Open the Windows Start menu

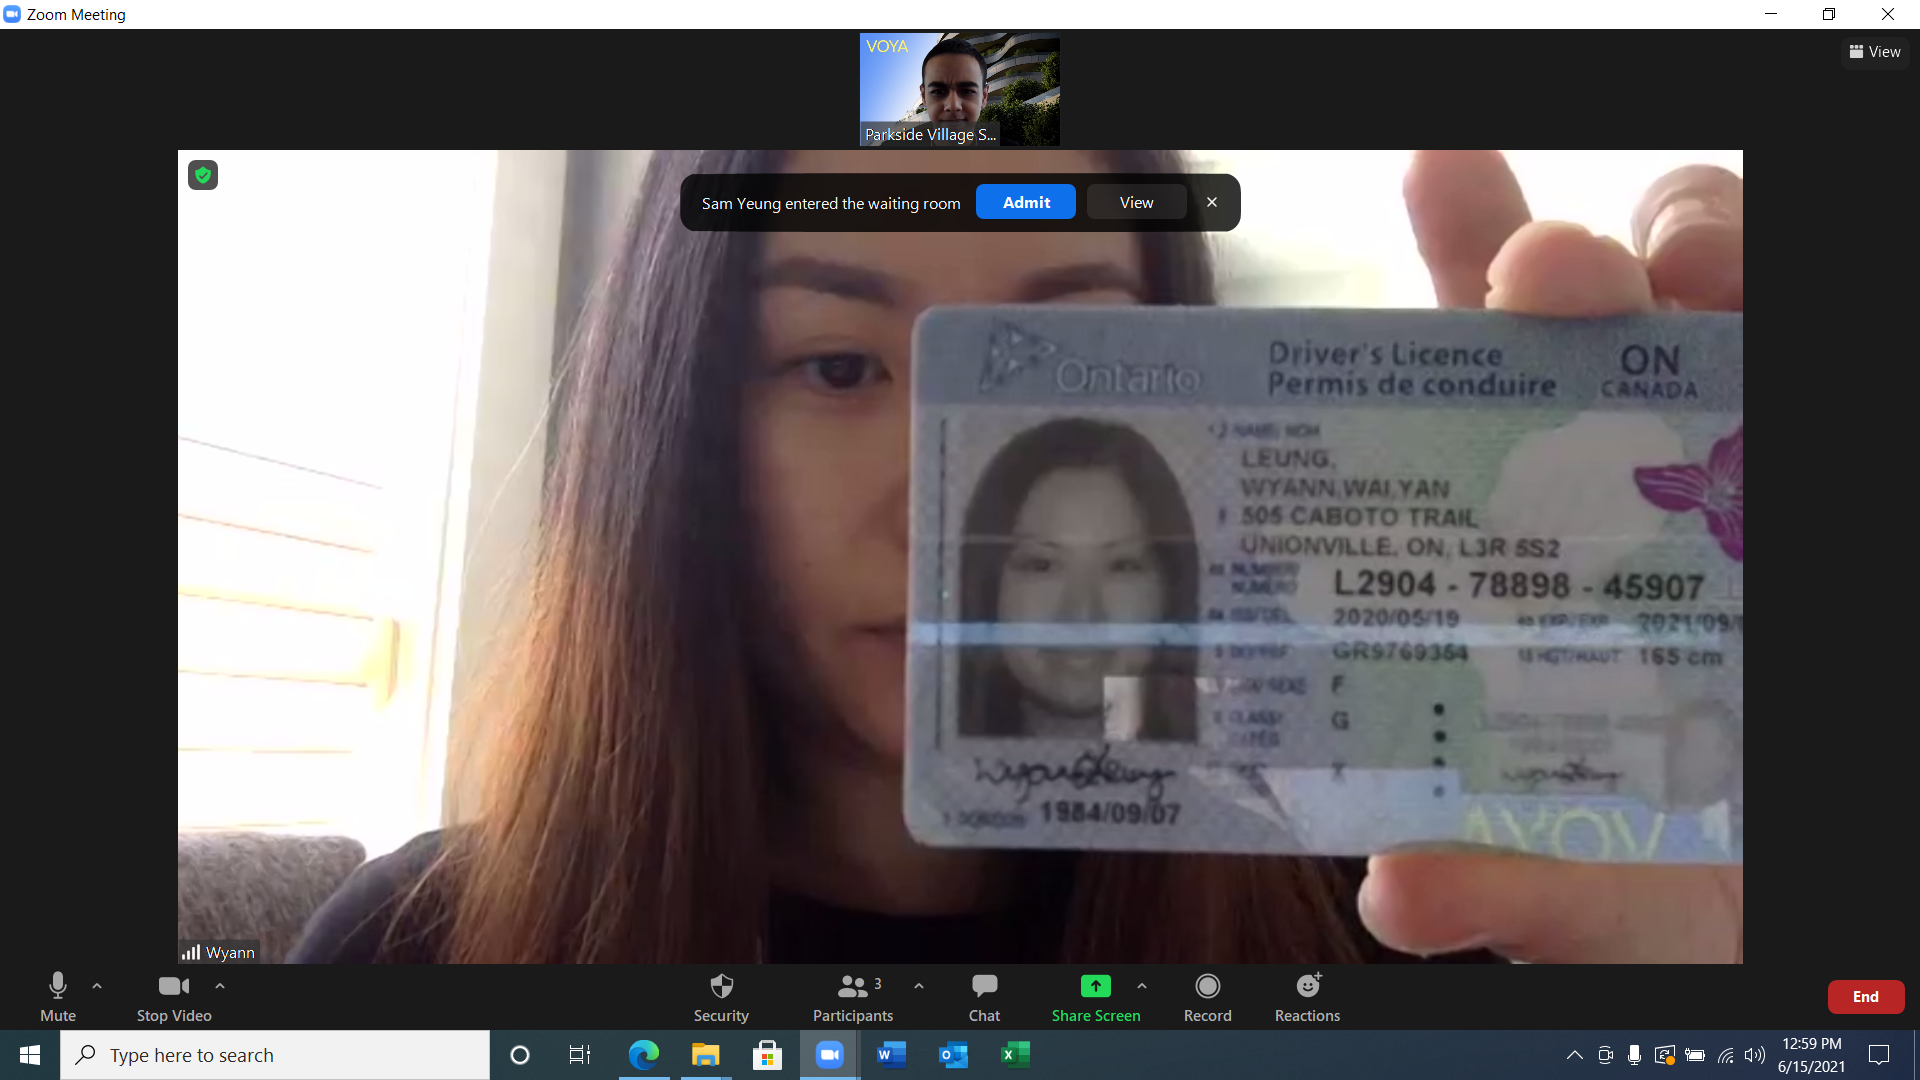tap(30, 1055)
